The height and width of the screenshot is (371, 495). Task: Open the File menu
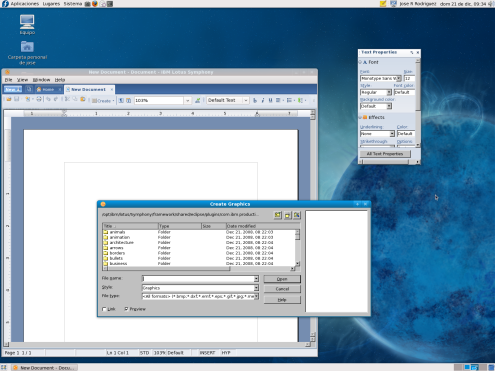coord(8,80)
